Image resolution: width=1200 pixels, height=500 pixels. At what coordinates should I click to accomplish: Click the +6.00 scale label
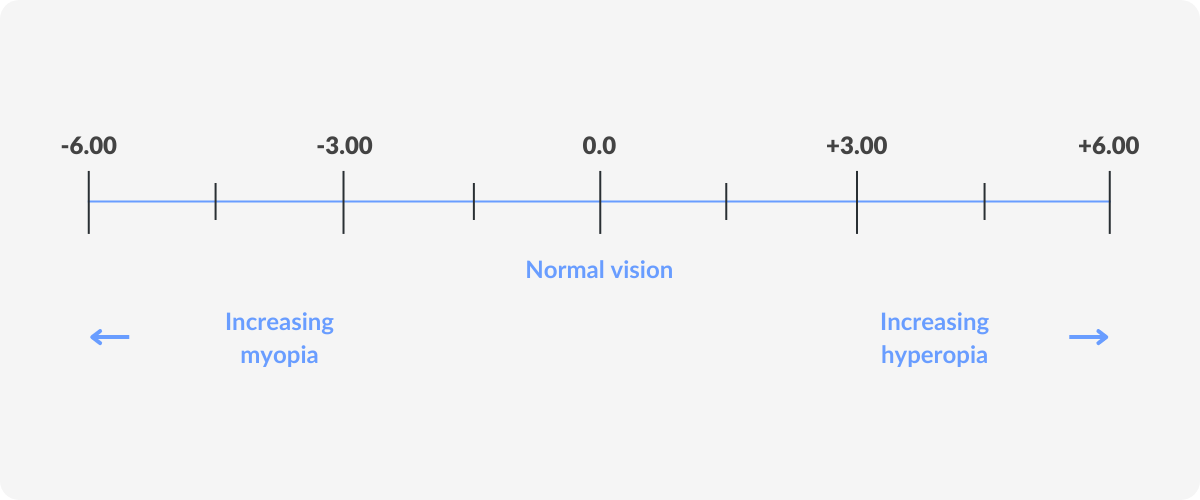pos(1109,146)
